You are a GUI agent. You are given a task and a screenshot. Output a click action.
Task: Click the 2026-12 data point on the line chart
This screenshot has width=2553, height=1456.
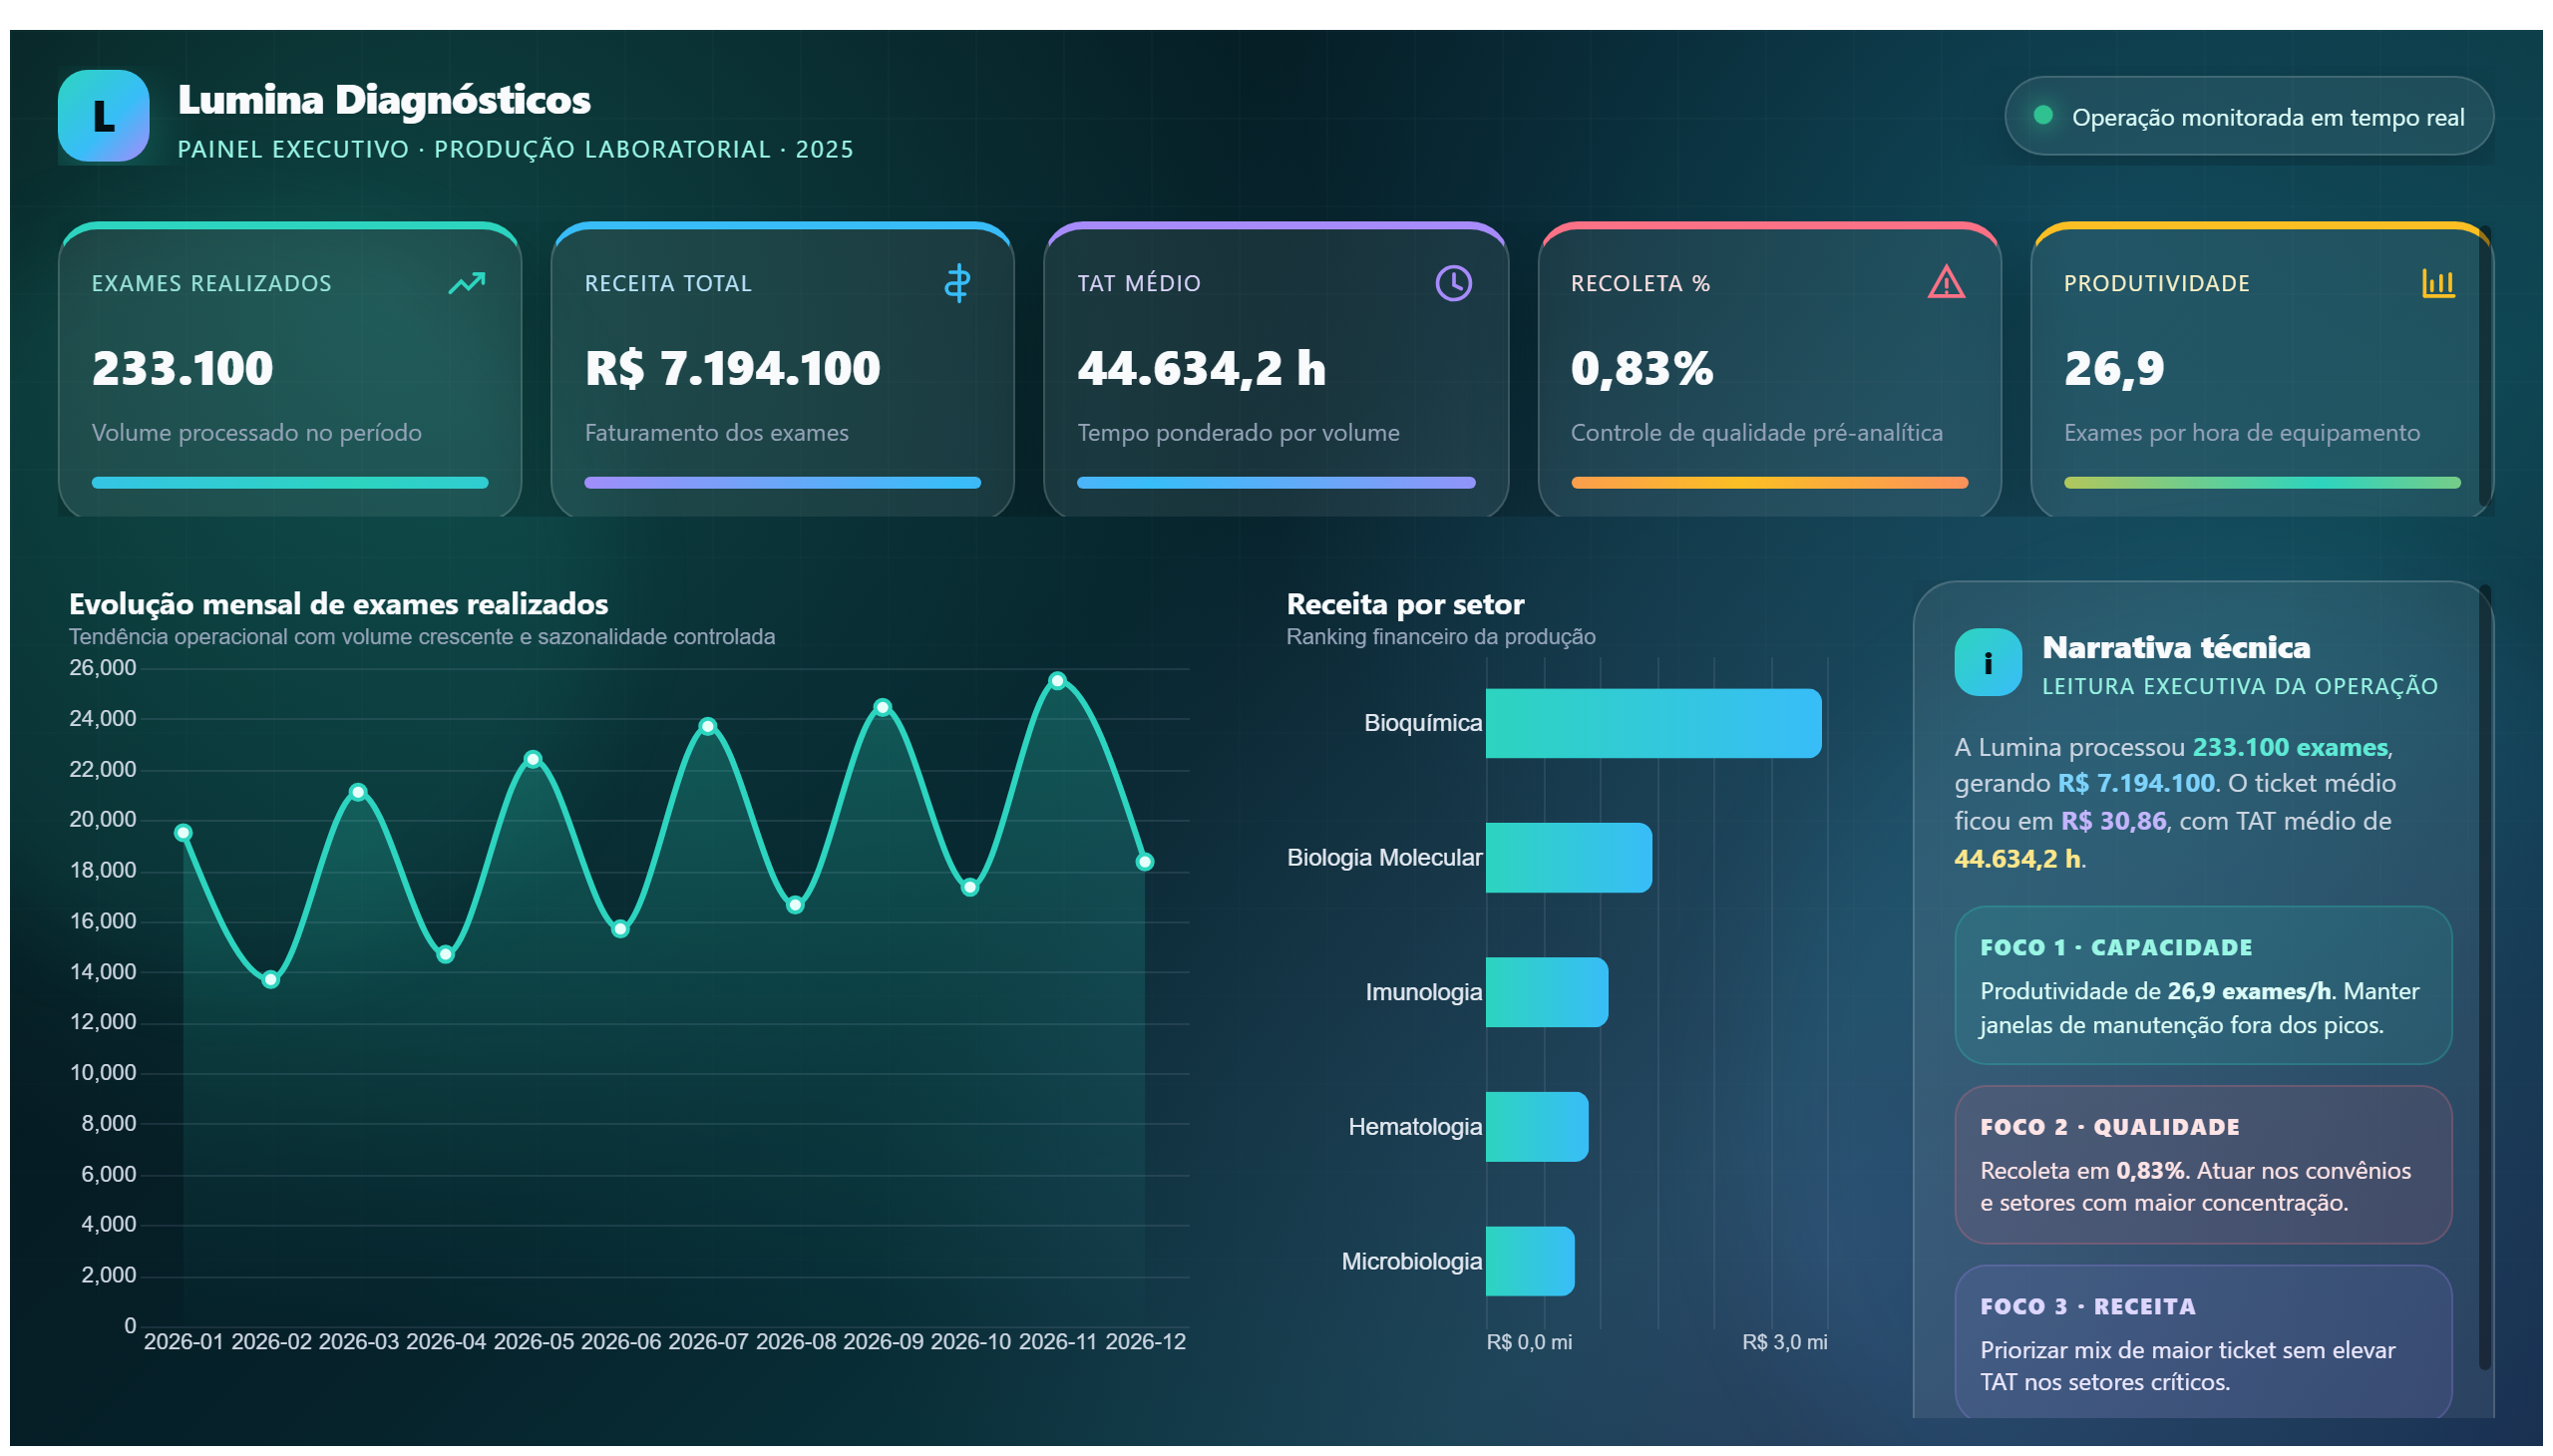coord(1145,862)
